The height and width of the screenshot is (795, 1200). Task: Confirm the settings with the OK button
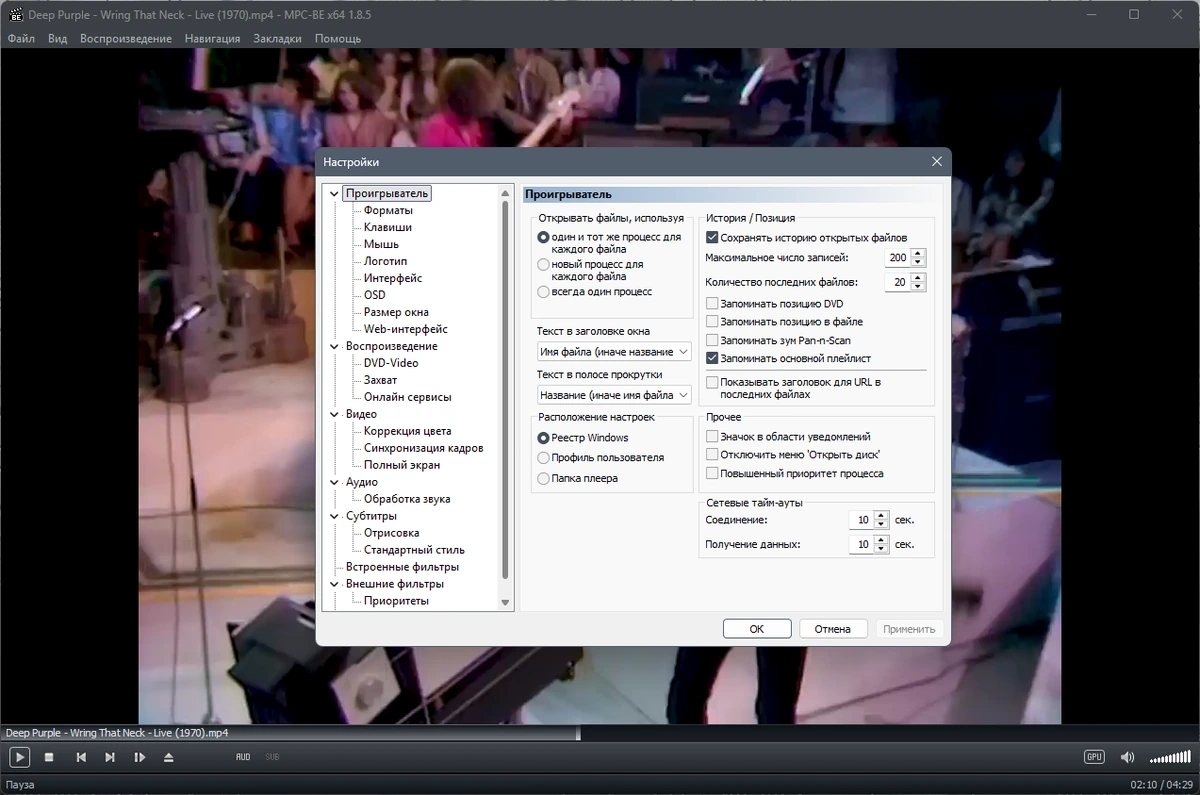[757, 629]
